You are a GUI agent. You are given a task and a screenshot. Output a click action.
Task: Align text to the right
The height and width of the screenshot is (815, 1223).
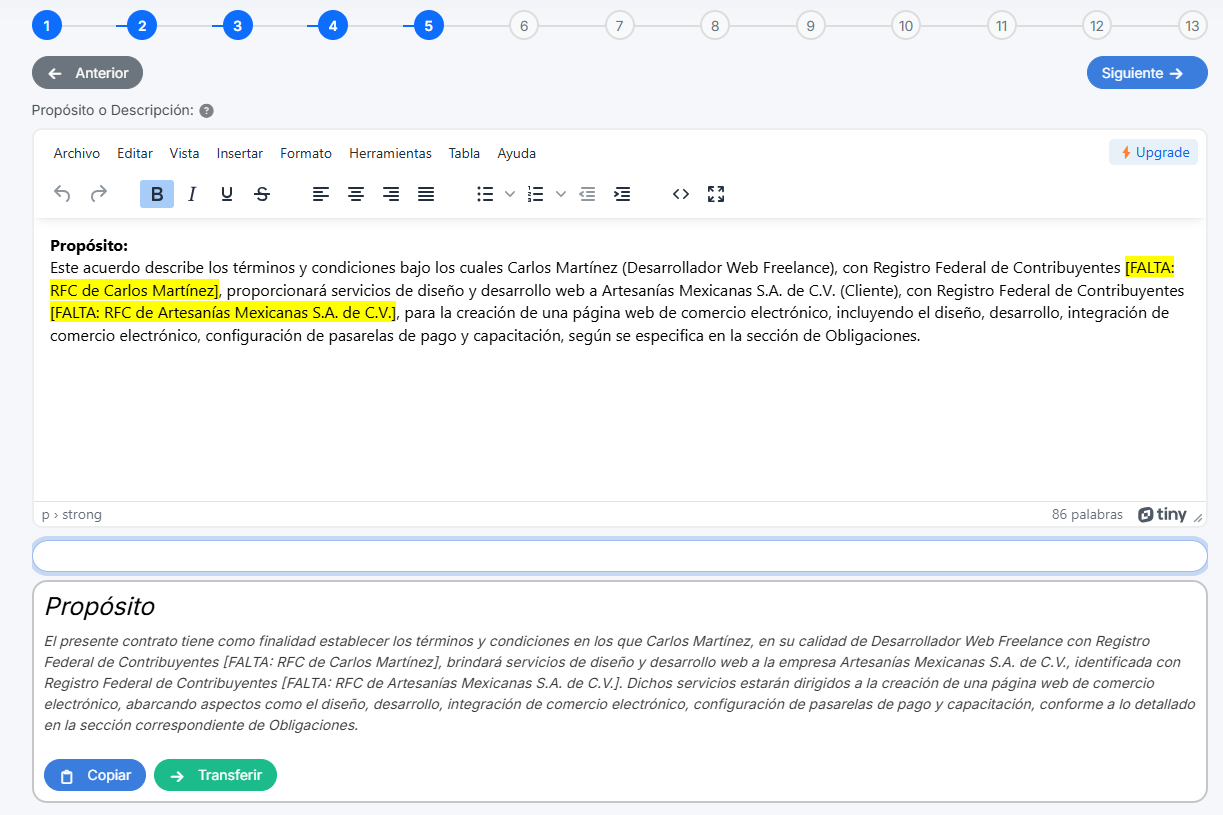pos(391,194)
